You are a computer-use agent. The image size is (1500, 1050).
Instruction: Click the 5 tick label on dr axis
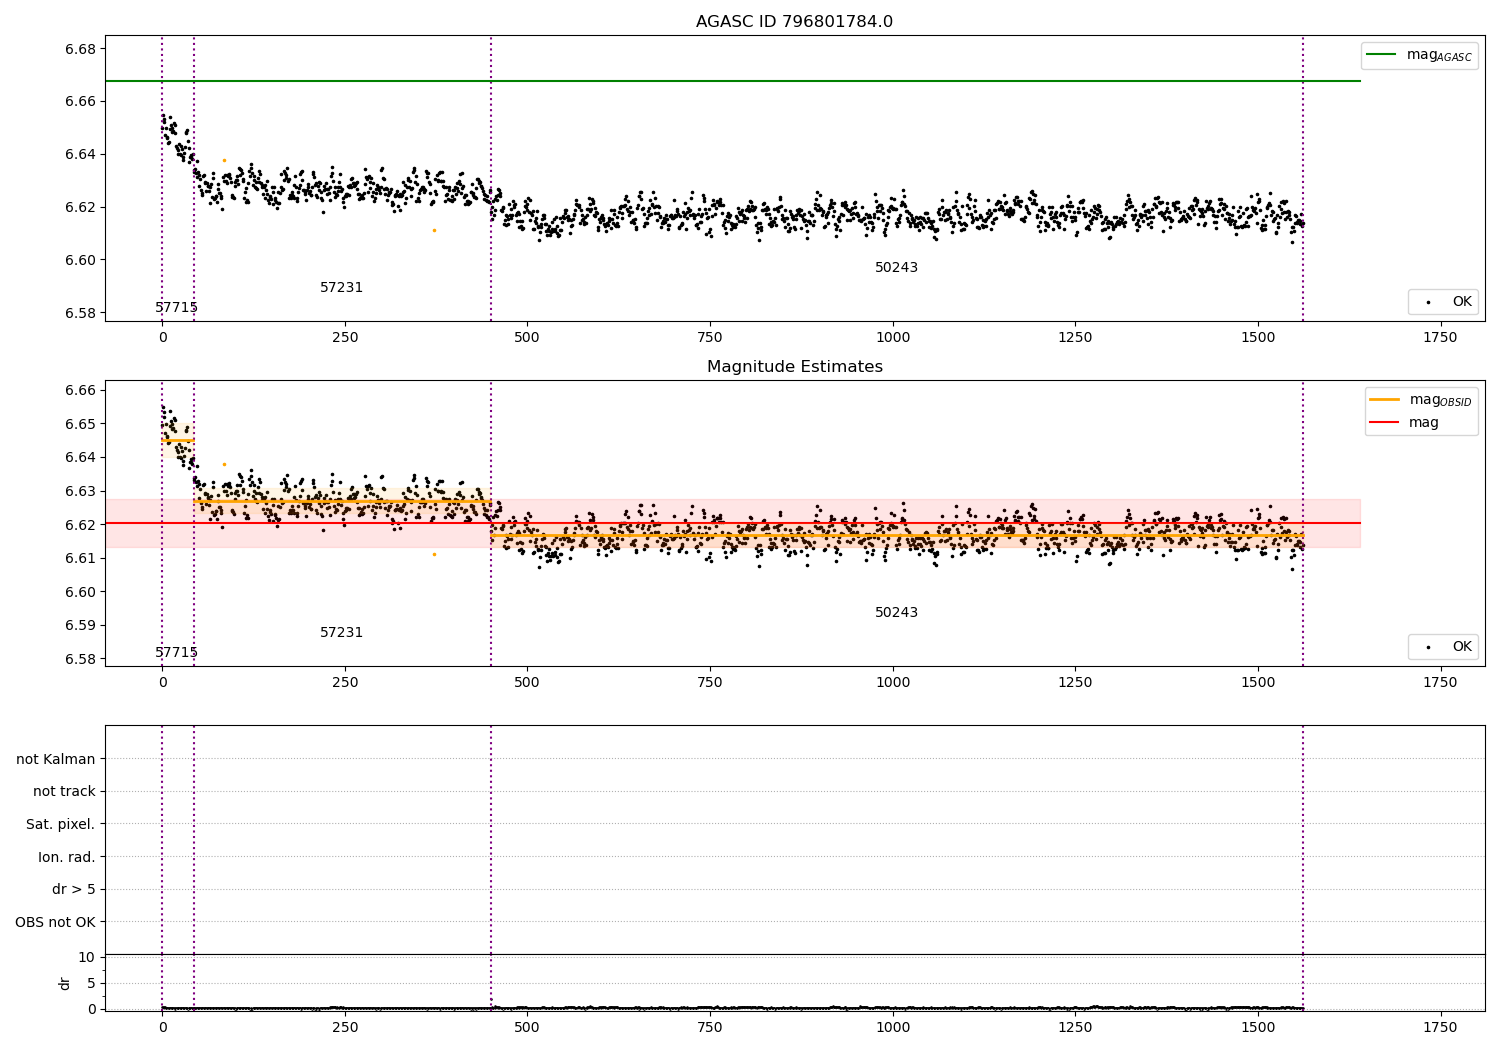pyautogui.click(x=92, y=983)
